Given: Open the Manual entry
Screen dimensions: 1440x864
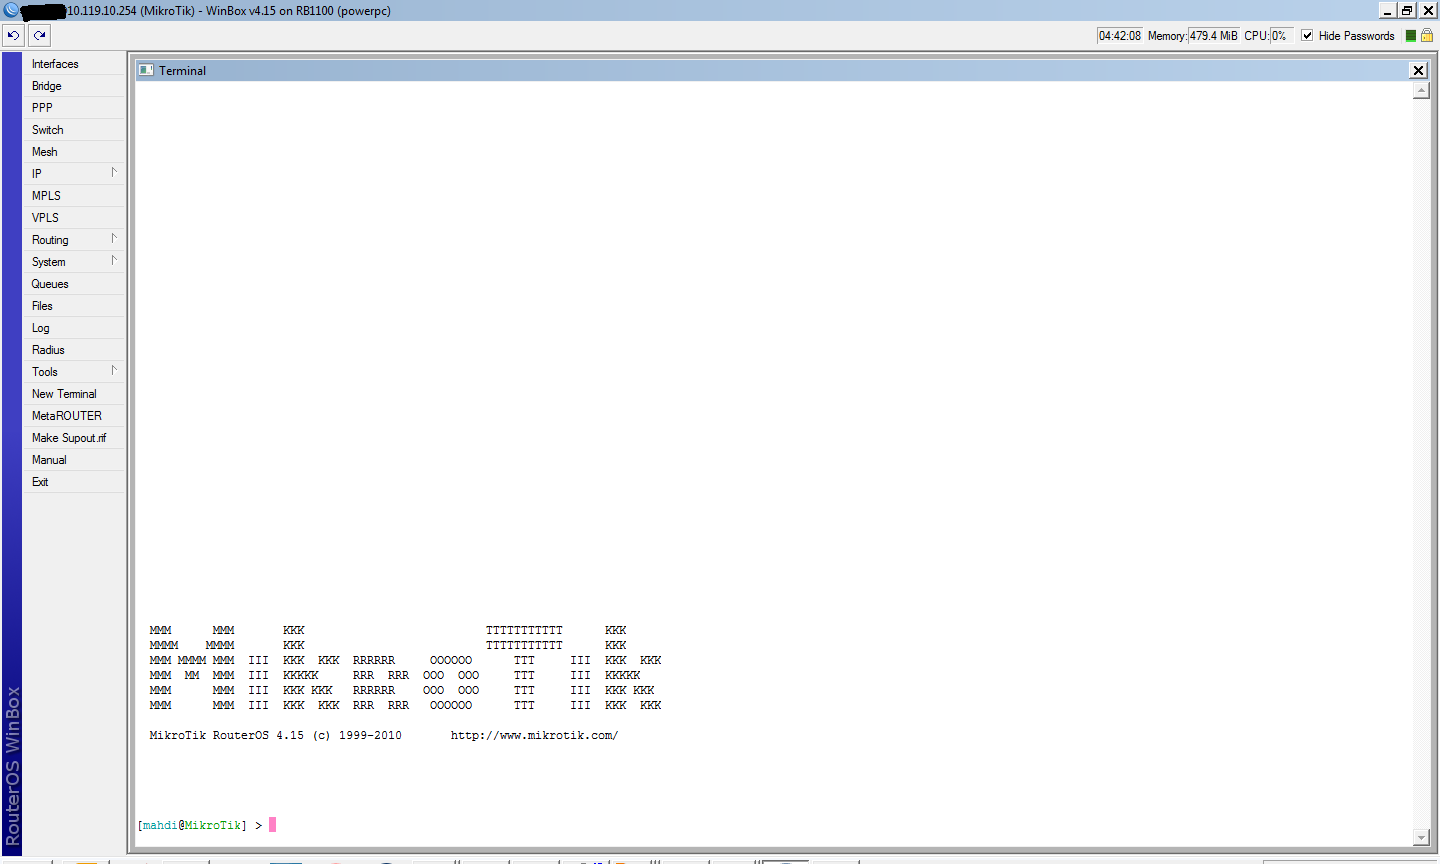Looking at the screenshot, I should coord(74,460).
